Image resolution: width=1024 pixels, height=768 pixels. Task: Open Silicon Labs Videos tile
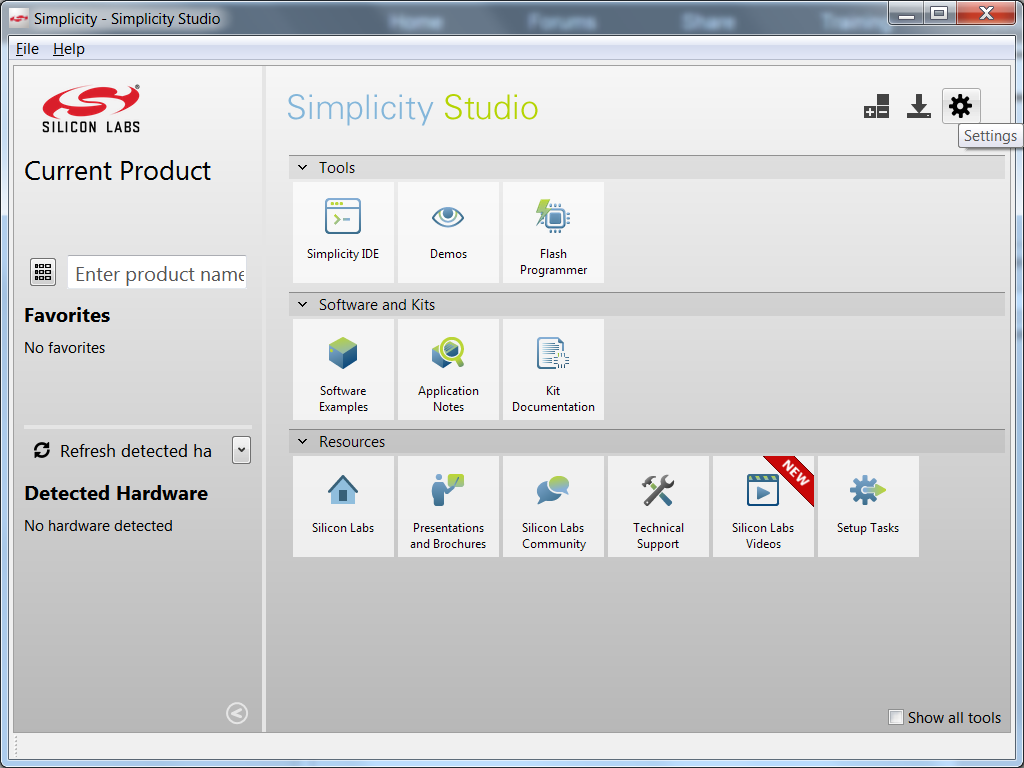[x=763, y=505]
